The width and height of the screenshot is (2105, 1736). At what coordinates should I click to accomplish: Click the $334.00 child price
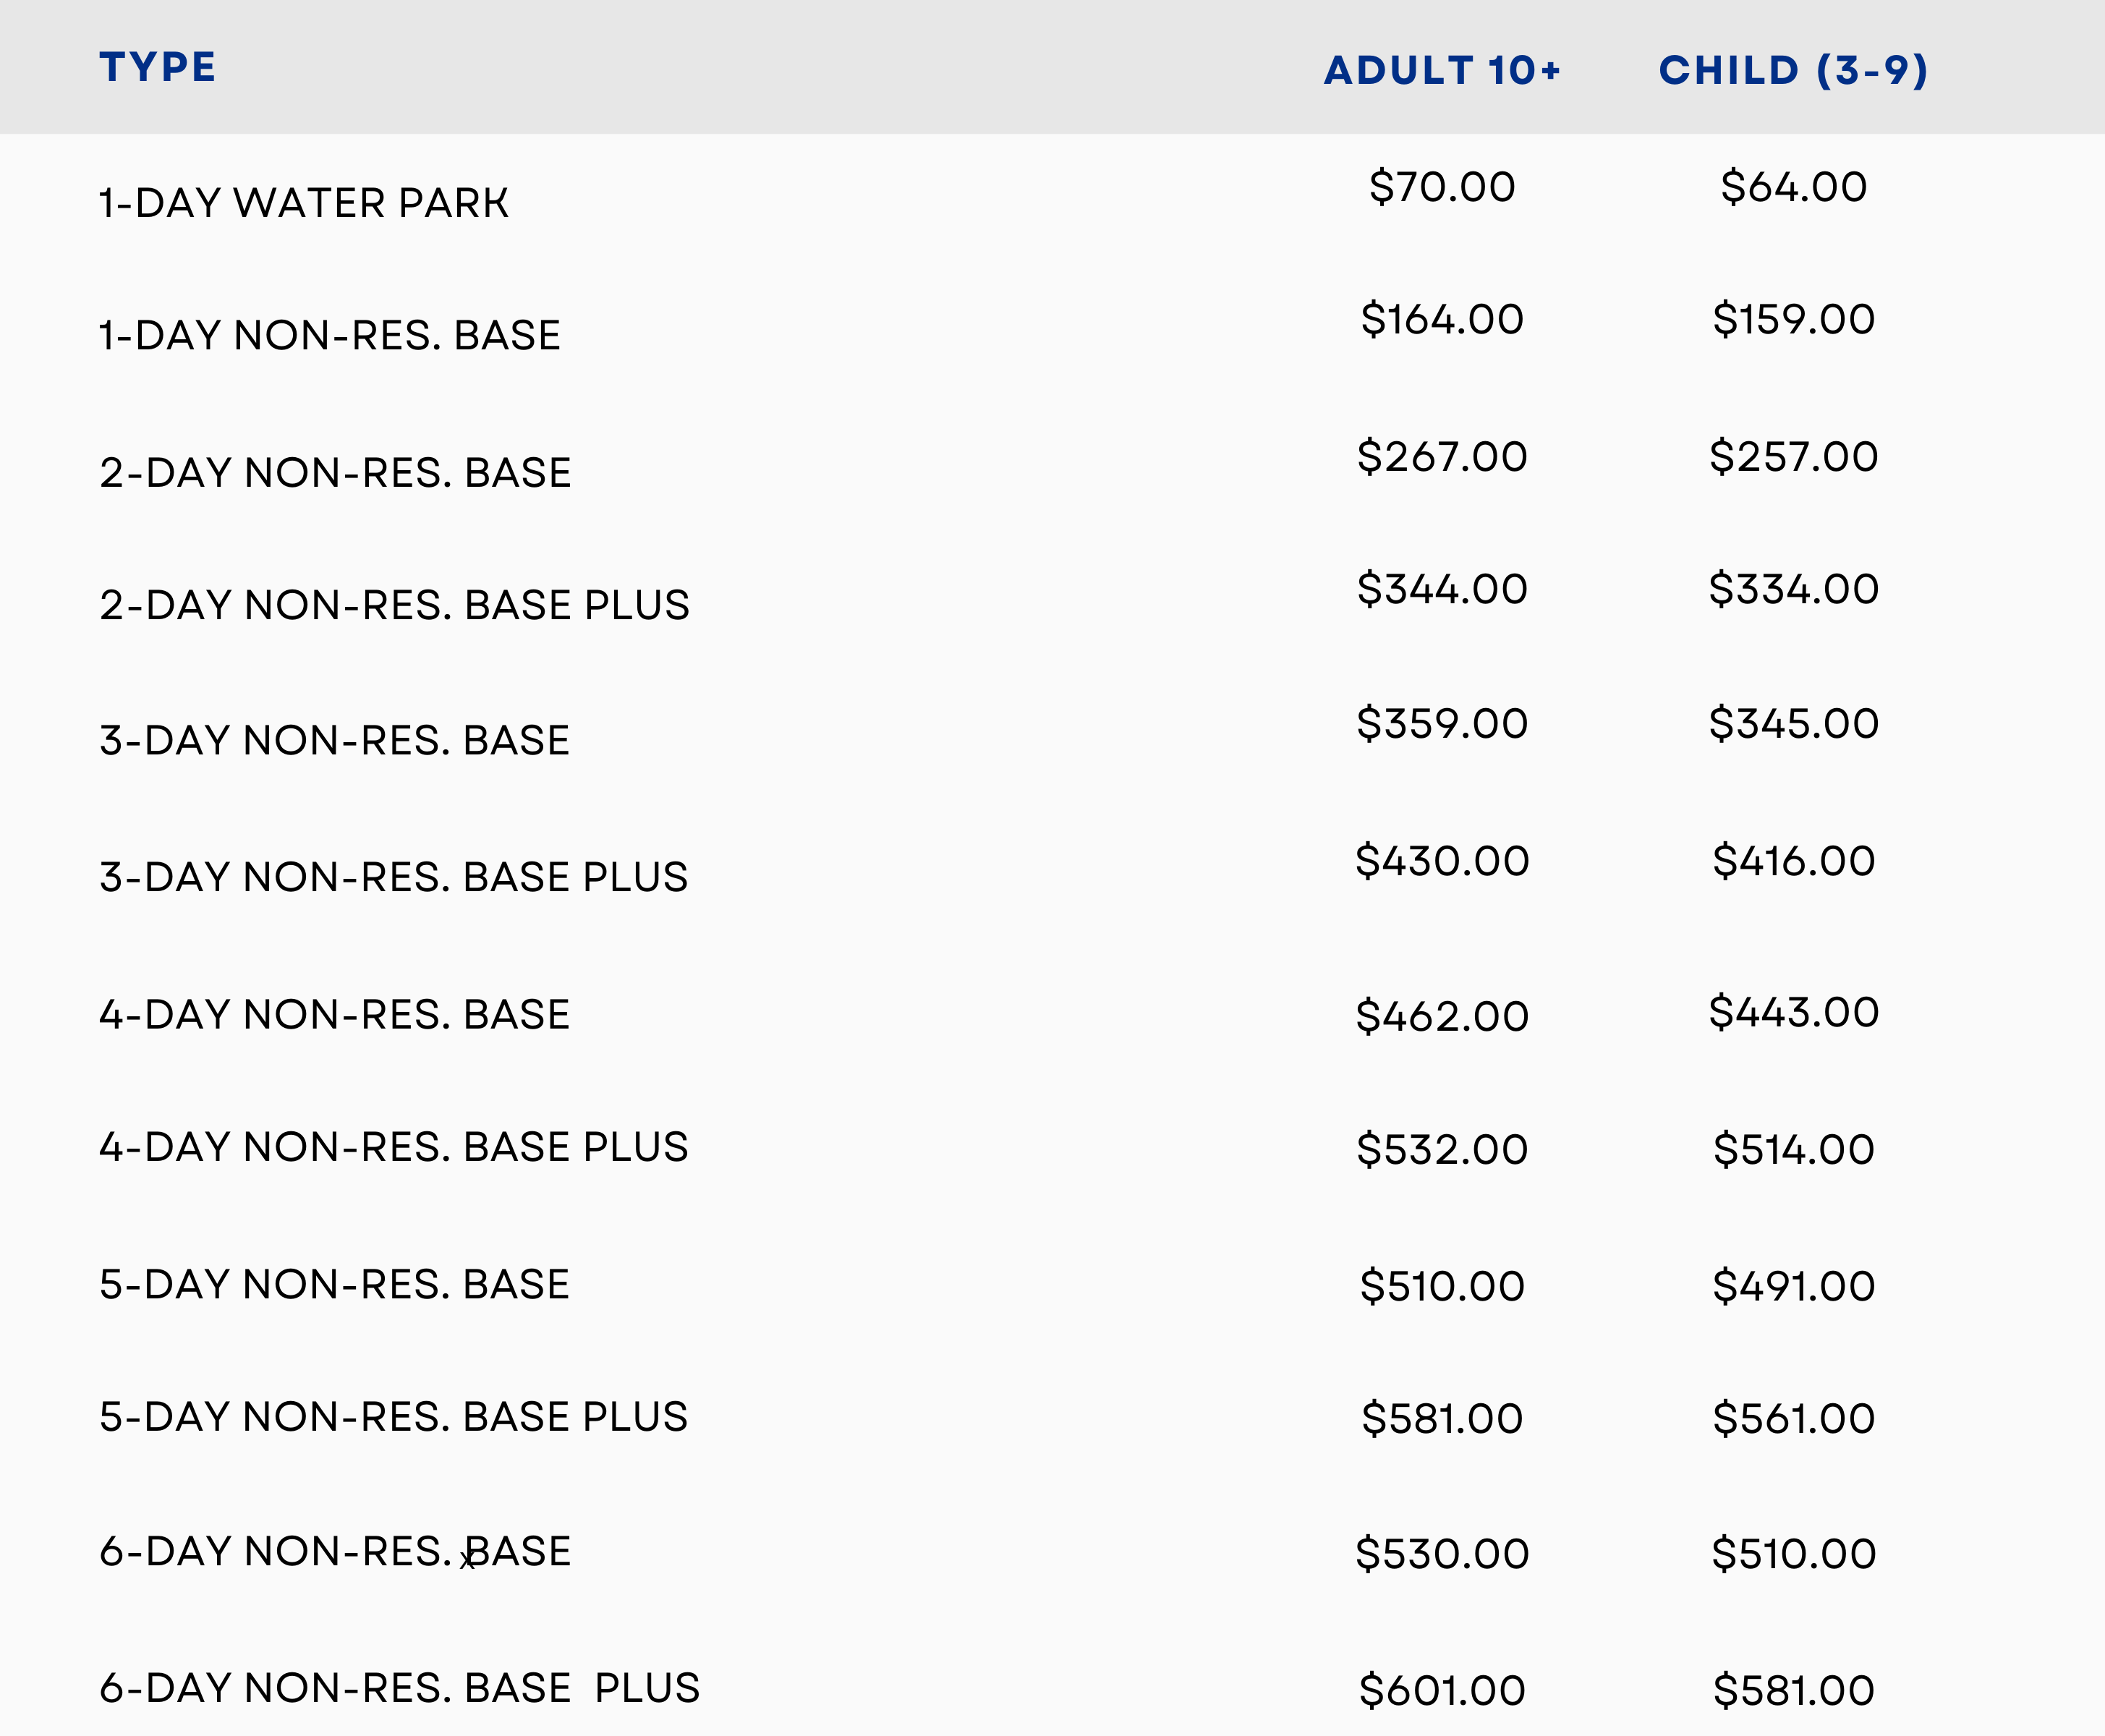point(1793,588)
